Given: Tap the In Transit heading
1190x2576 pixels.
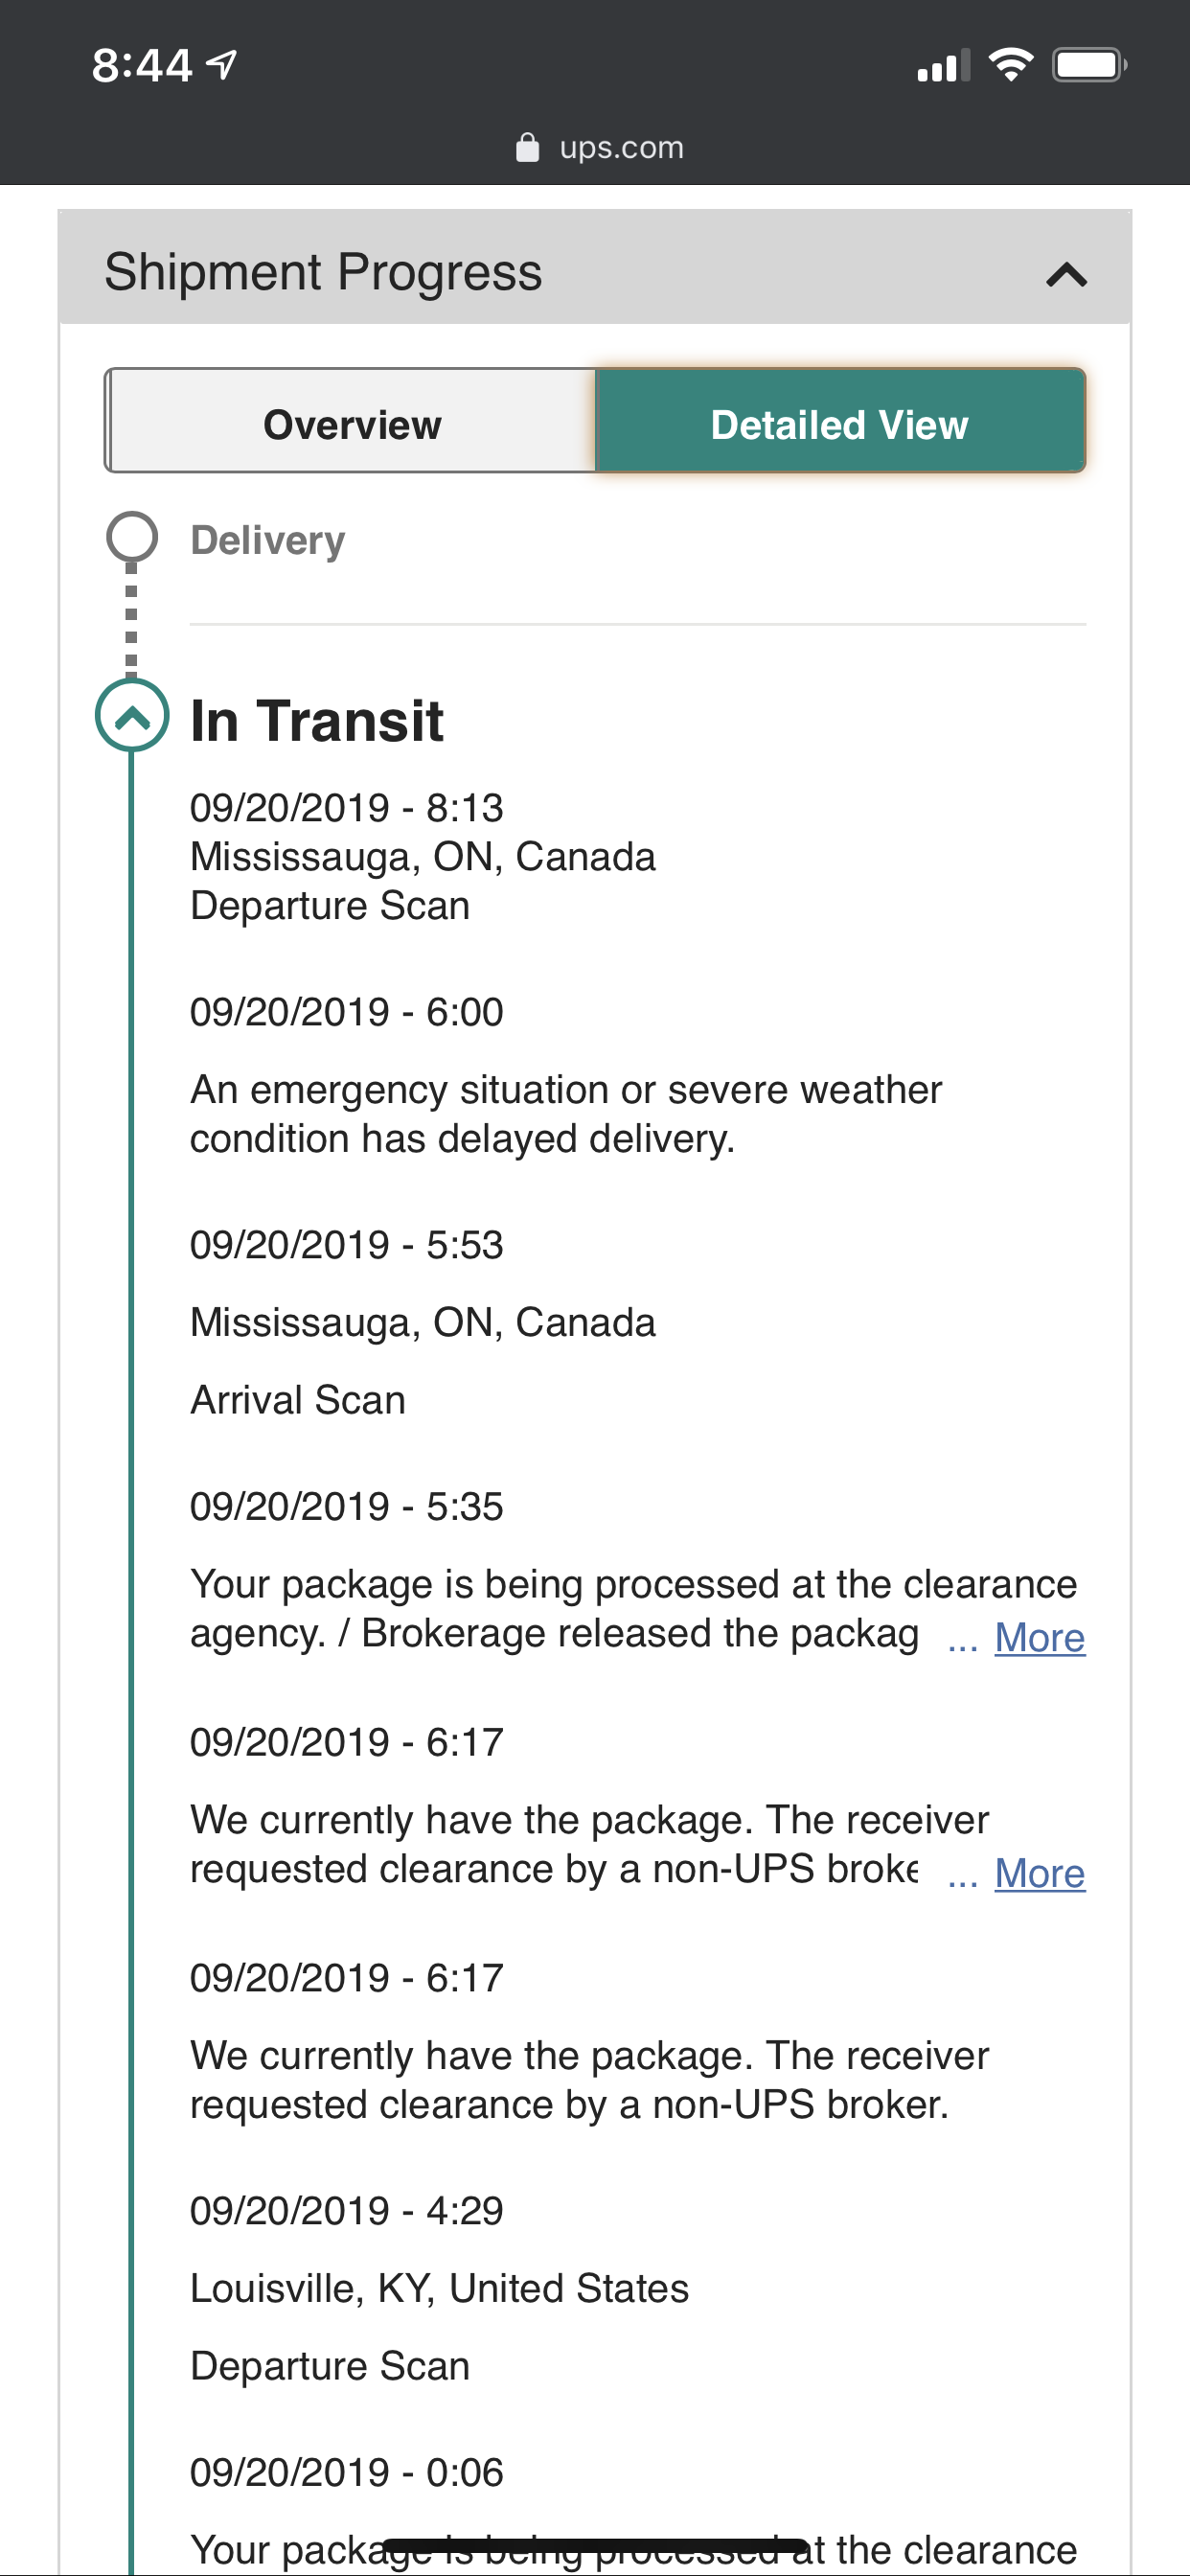Looking at the screenshot, I should coord(316,721).
